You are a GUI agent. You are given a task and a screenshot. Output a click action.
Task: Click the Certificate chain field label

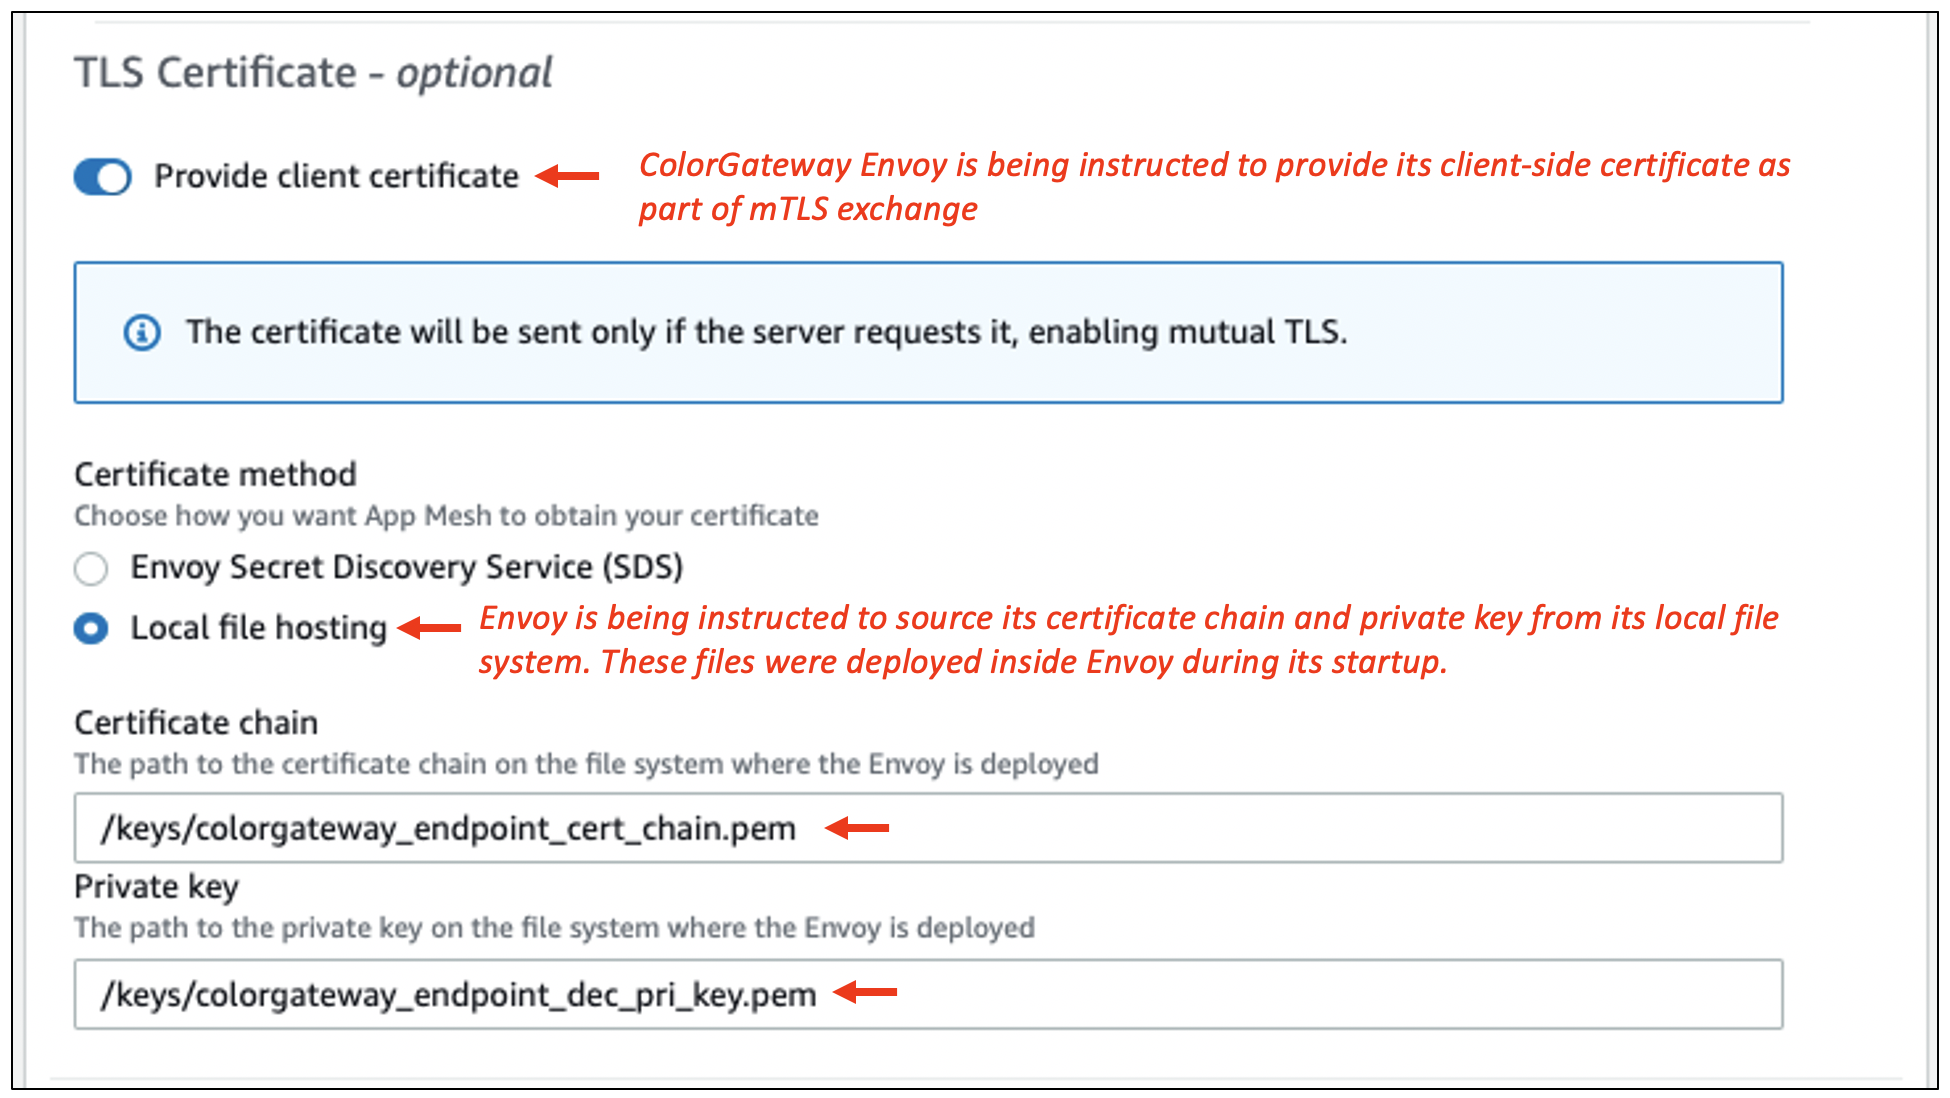coord(196,723)
